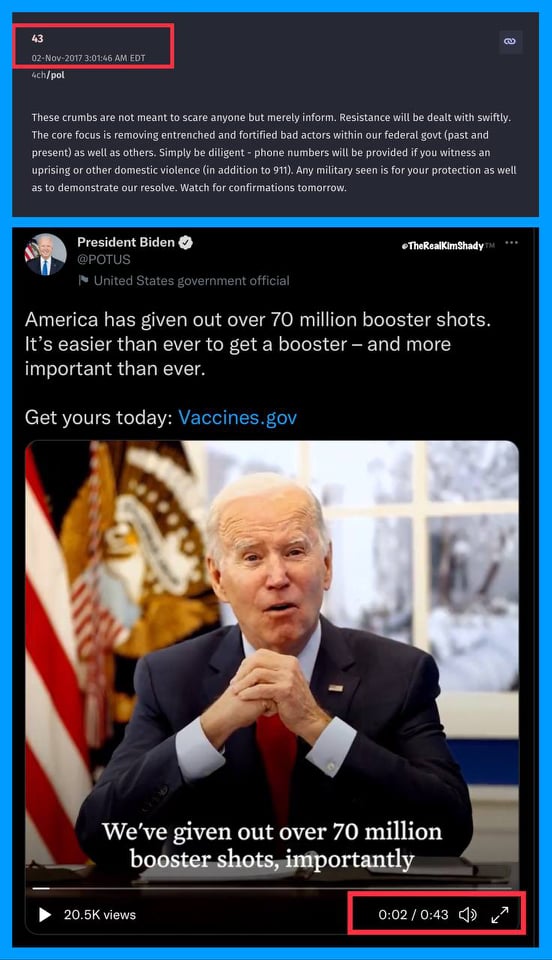
Task: Expand the video to fullscreen
Action: 500,915
